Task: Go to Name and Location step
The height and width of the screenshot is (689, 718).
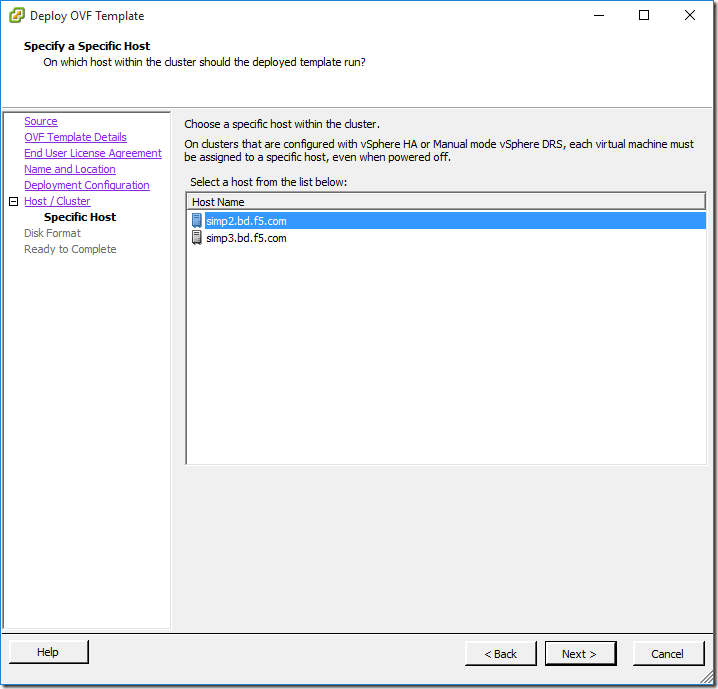Action: click(x=70, y=169)
